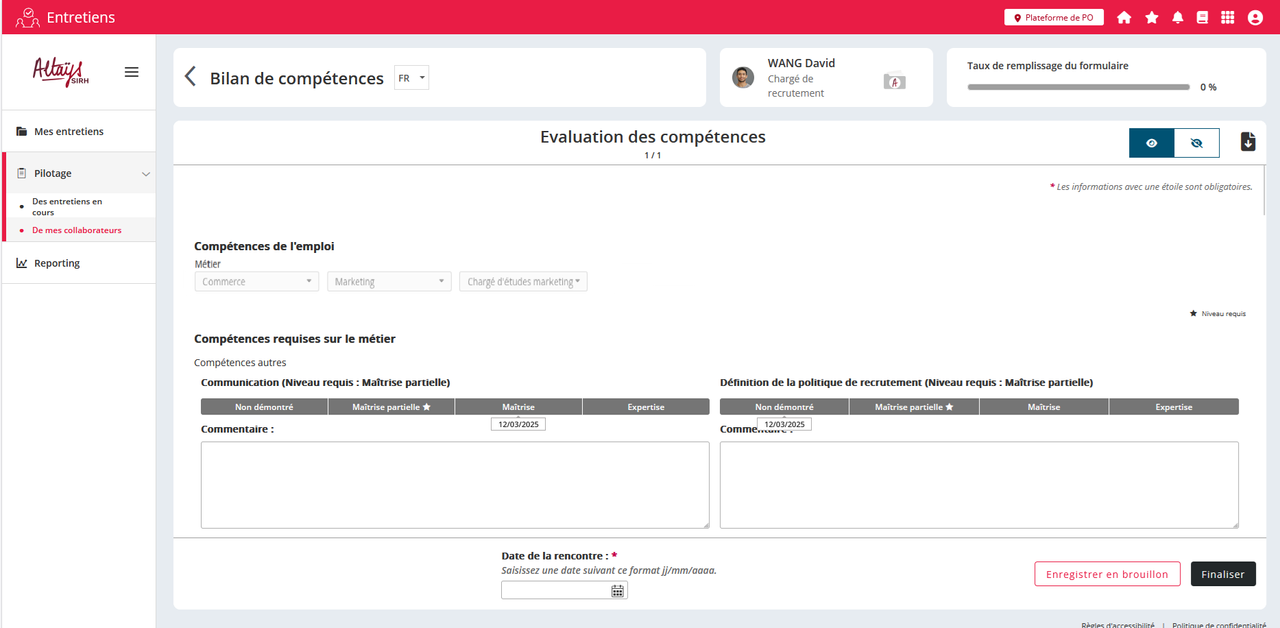Image resolution: width=1280 pixels, height=628 pixels.
Task: Open the FR language dropdown
Action: click(x=411, y=78)
